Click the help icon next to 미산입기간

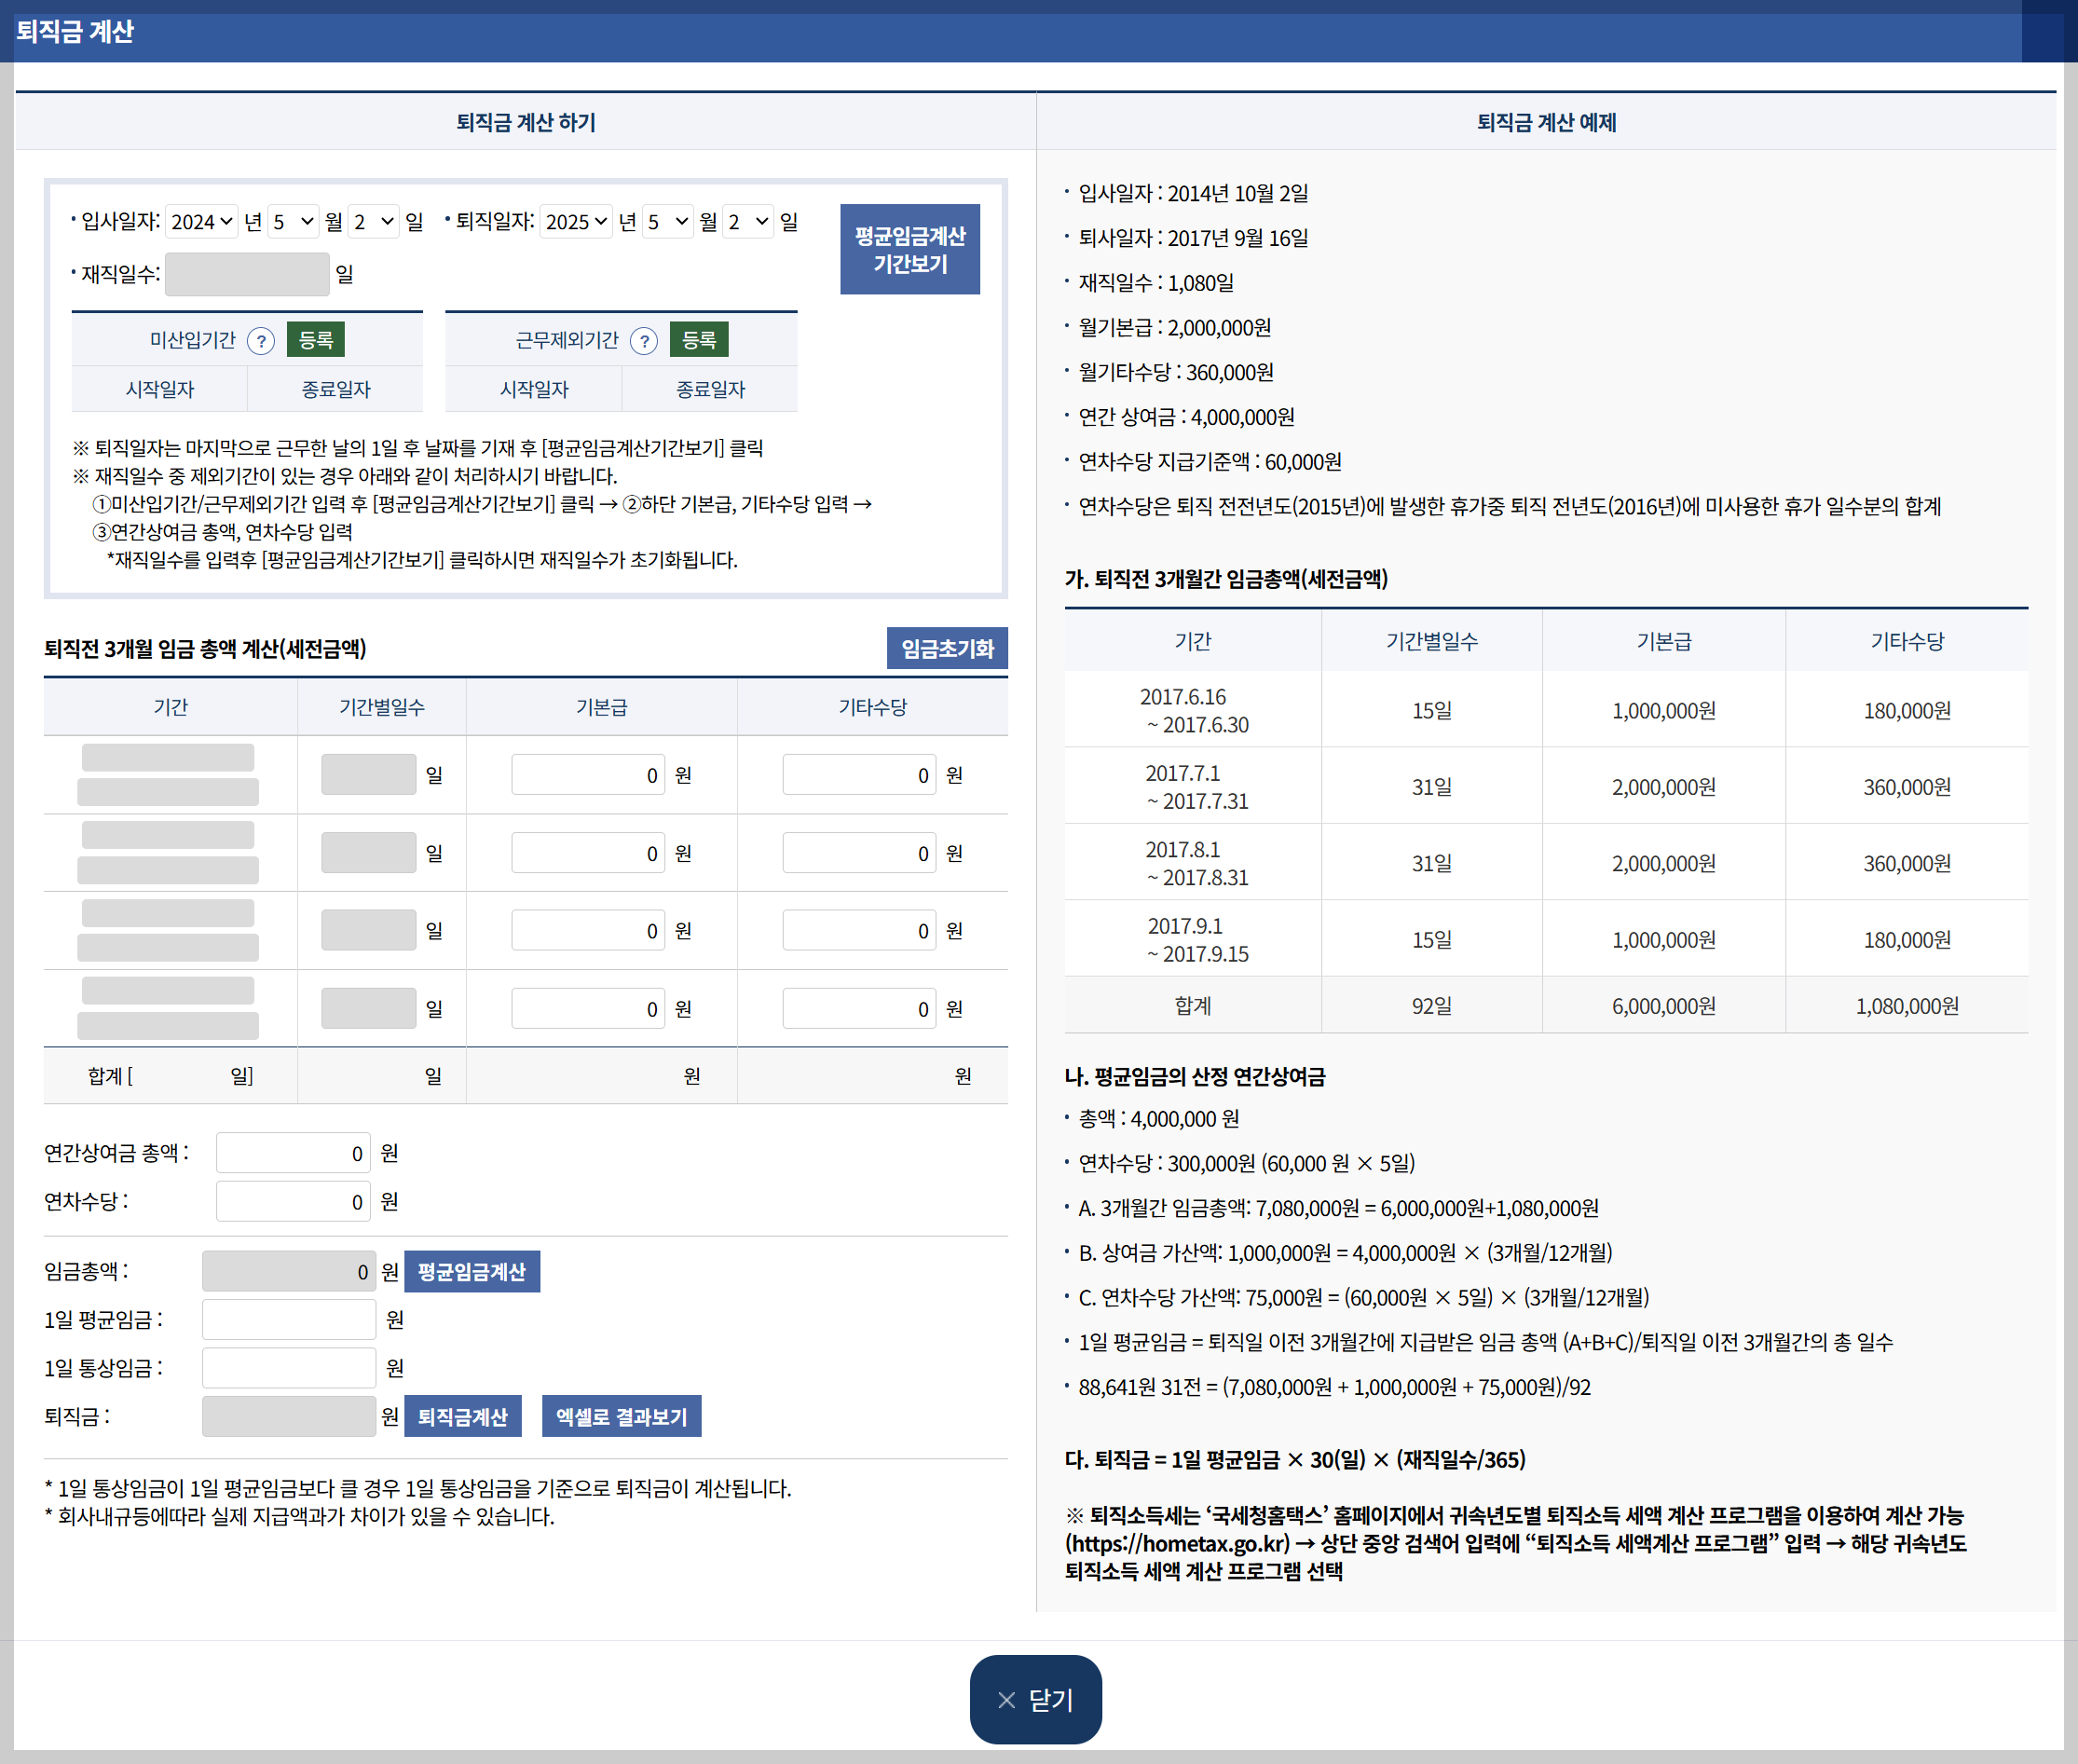(261, 341)
